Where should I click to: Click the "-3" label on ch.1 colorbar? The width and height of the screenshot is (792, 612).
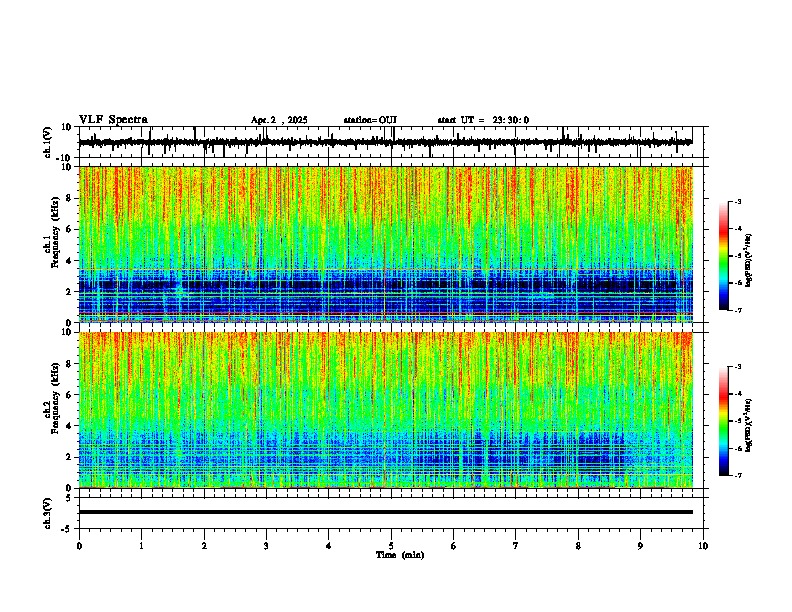click(x=738, y=202)
